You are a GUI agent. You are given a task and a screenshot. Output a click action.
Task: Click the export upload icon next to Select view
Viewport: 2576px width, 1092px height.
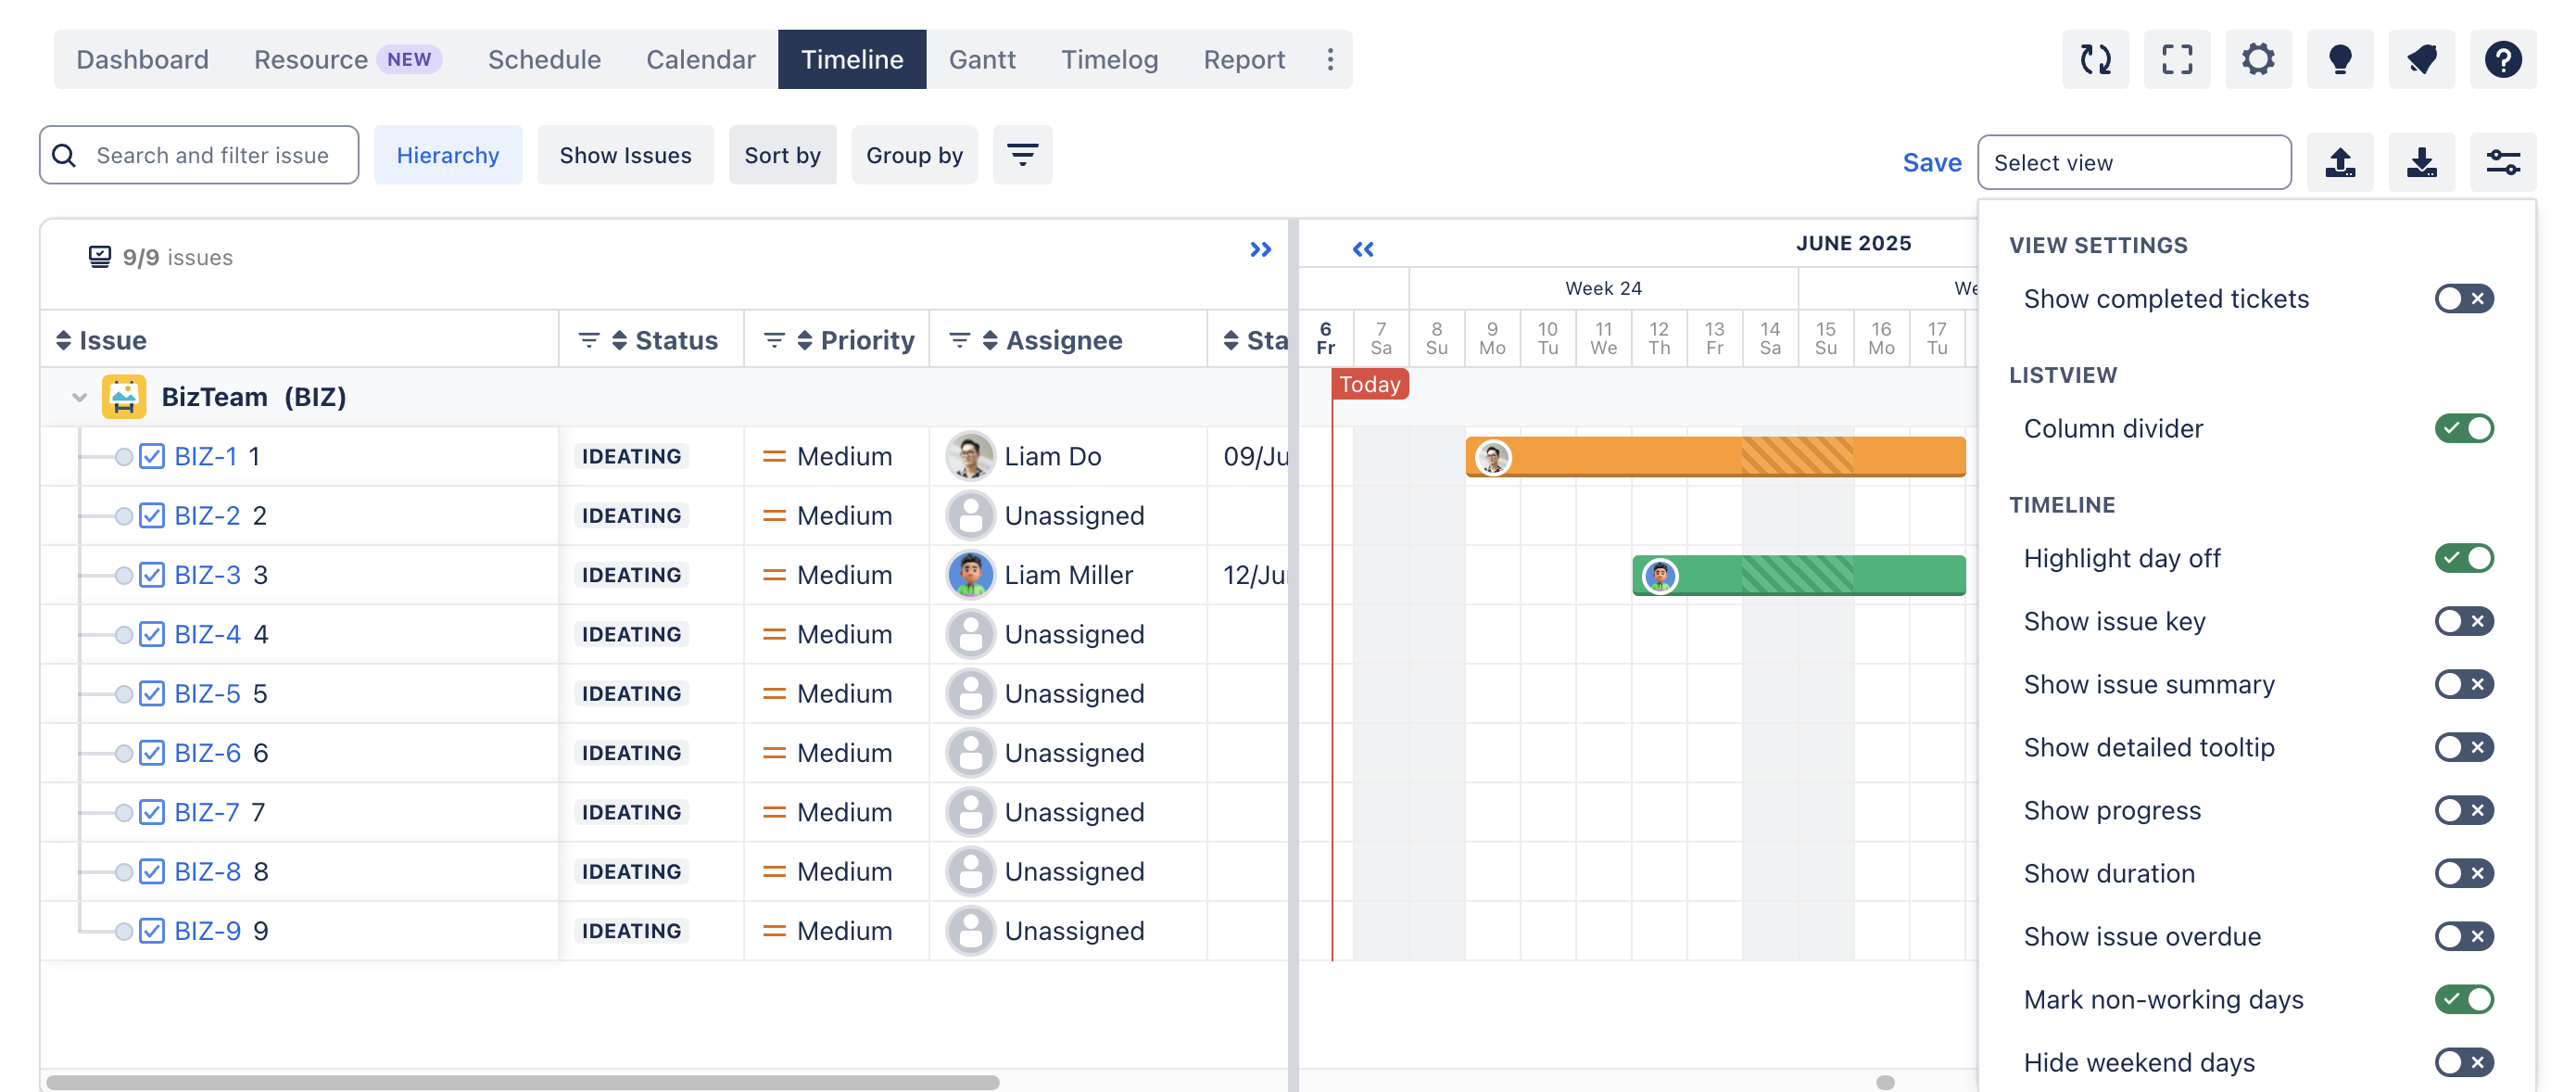(x=2341, y=162)
